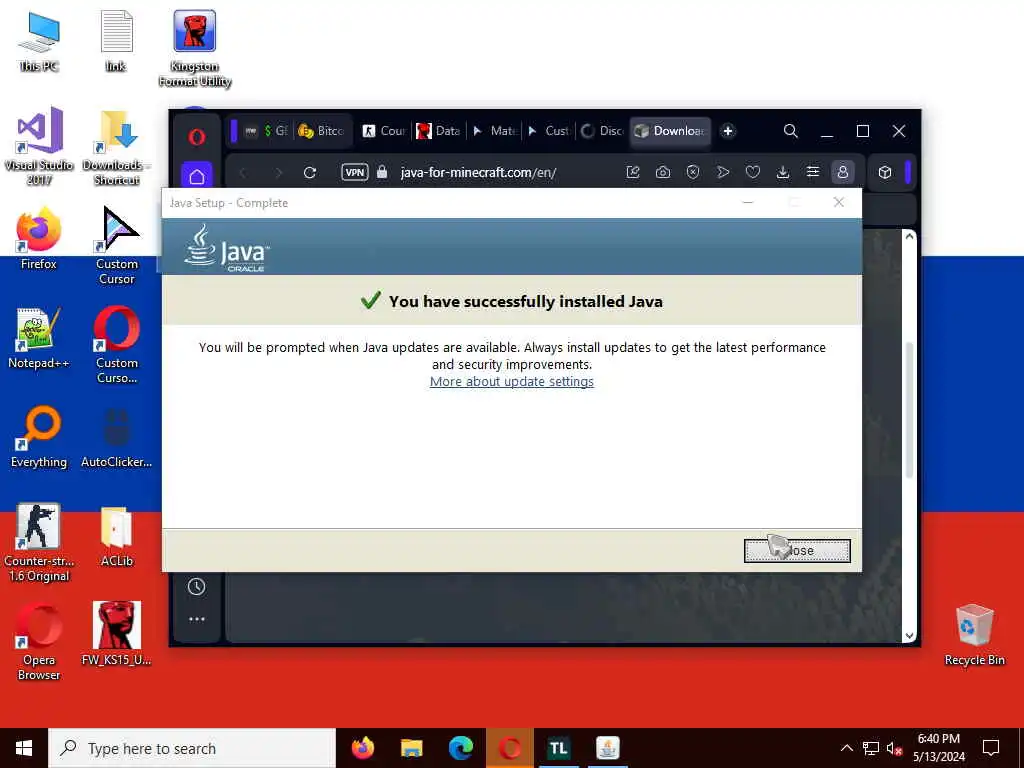Switch to the Cour tab
Screen dimensions: 1024x768
click(385, 131)
